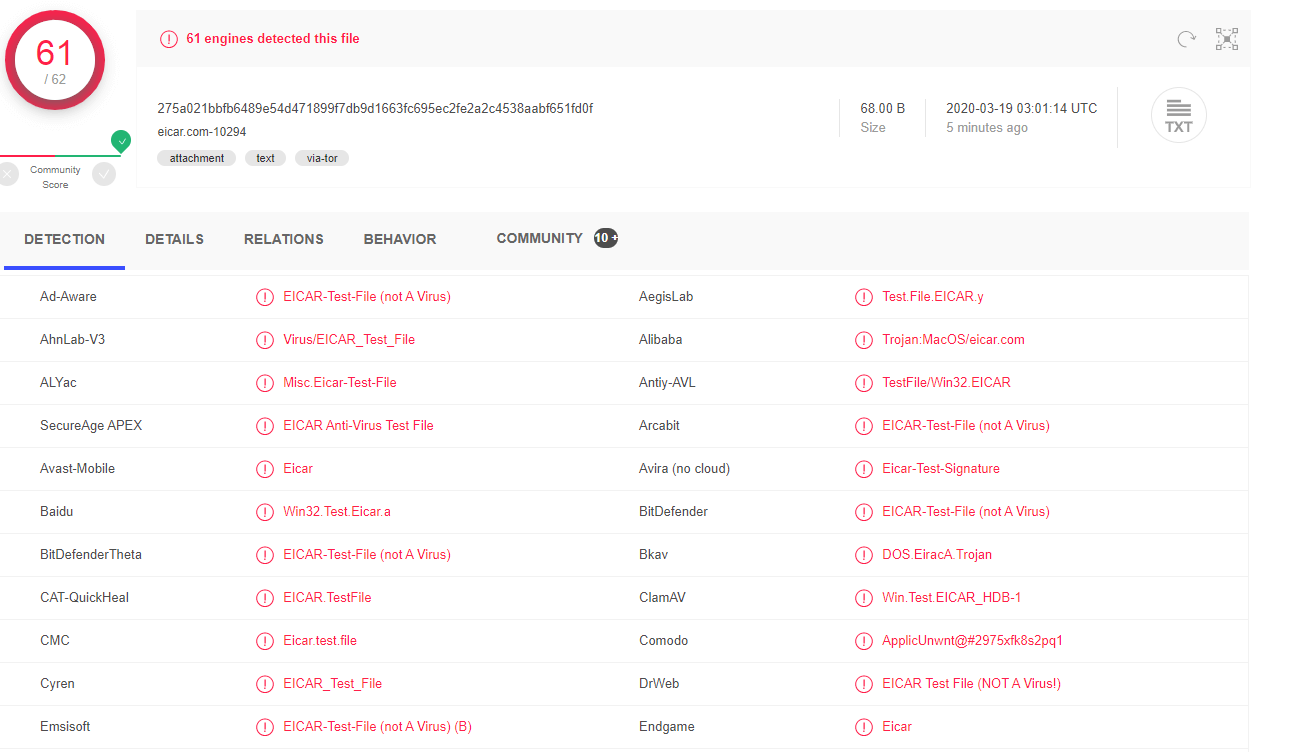The width and height of the screenshot is (1294, 752).
Task: Click the SHA-256 file hash text
Action: [375, 108]
